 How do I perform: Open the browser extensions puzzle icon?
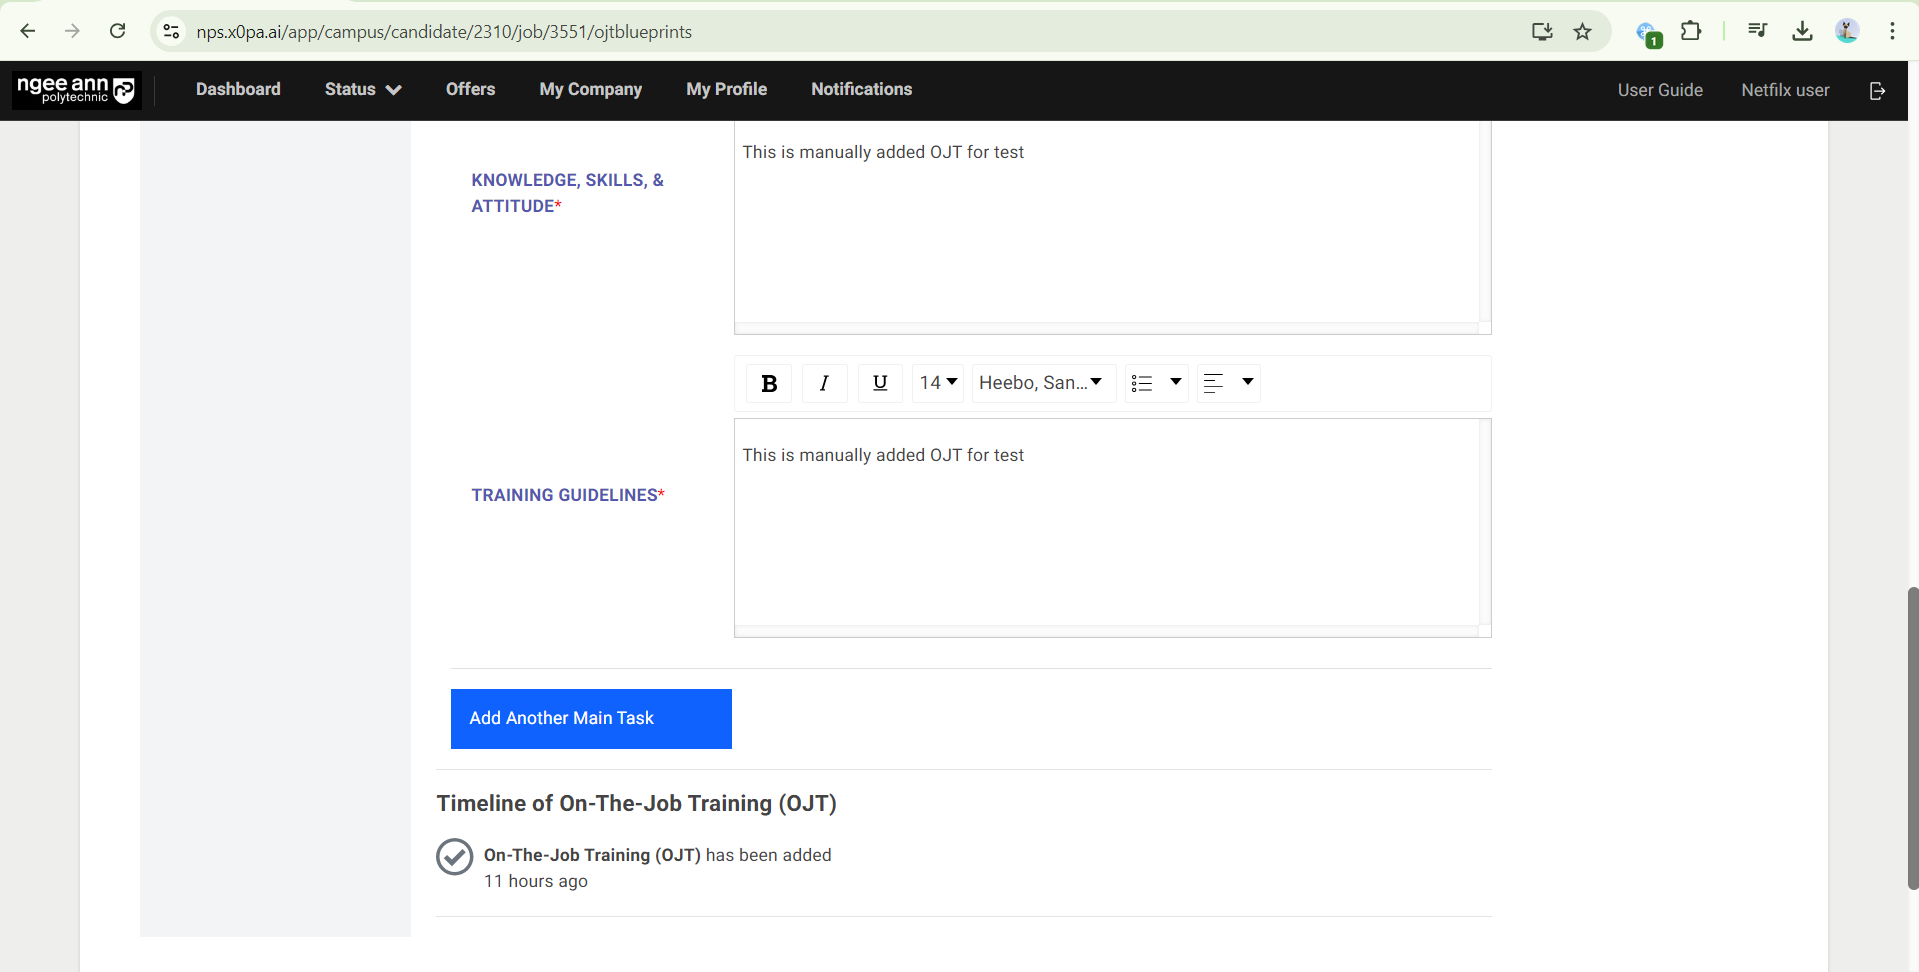tap(1691, 32)
